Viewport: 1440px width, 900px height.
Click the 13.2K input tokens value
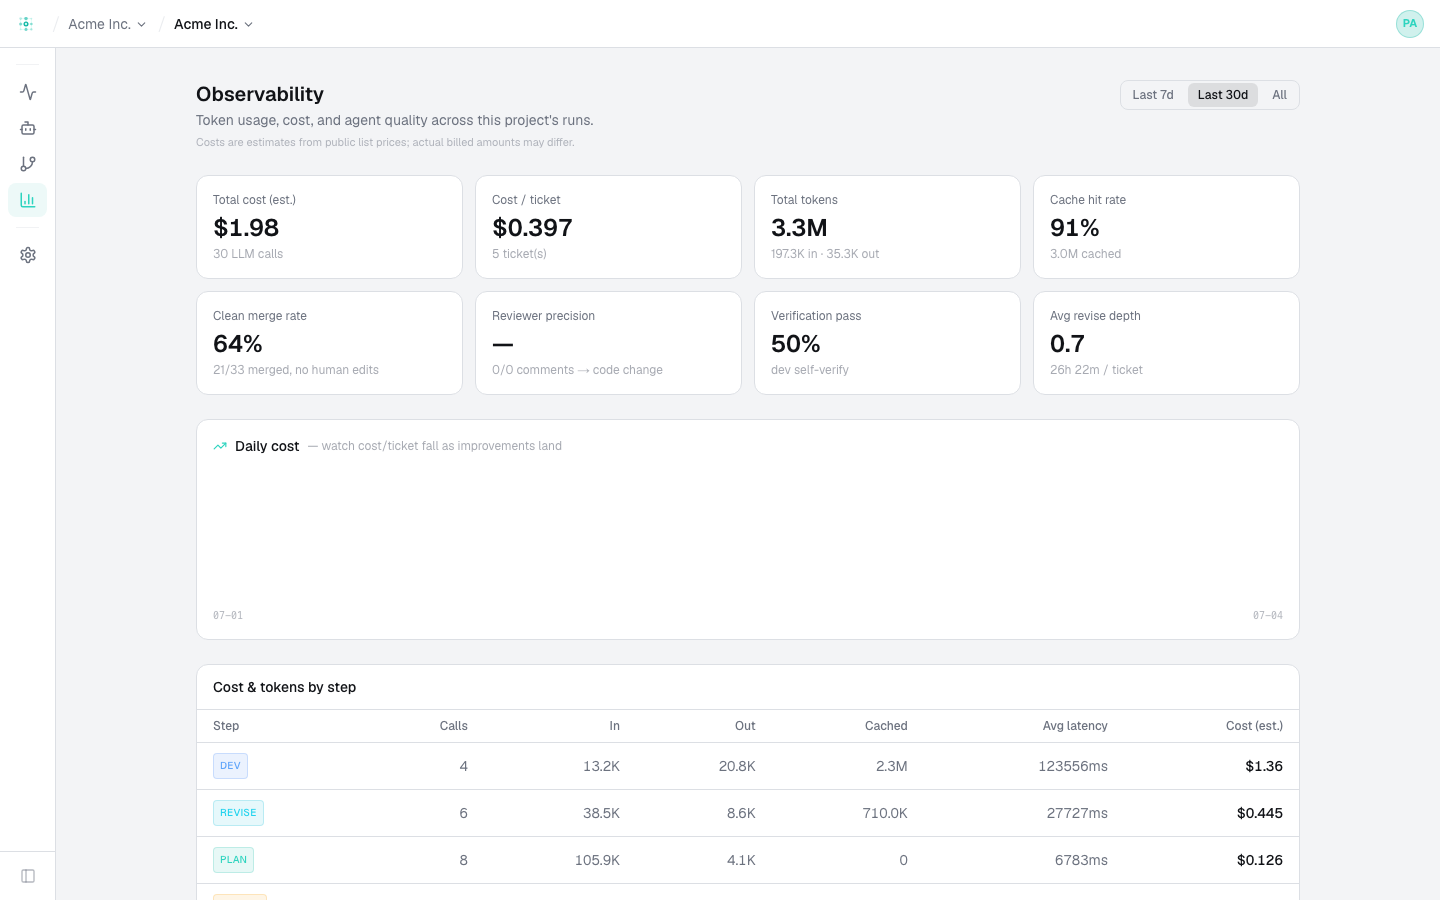point(601,766)
